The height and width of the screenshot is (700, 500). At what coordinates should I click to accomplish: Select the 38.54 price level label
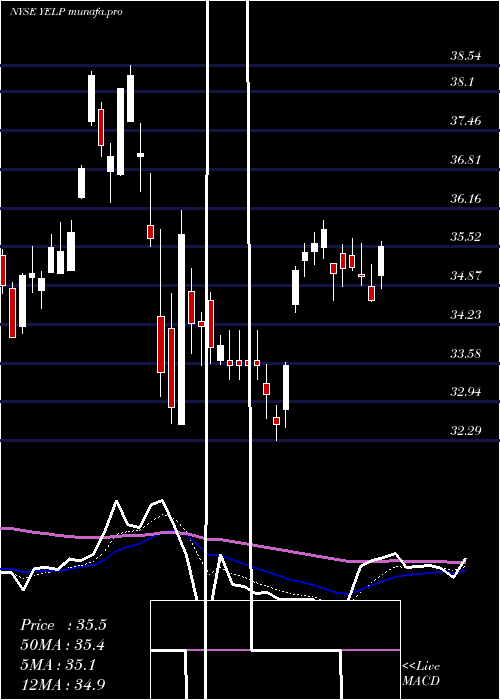pos(466,56)
